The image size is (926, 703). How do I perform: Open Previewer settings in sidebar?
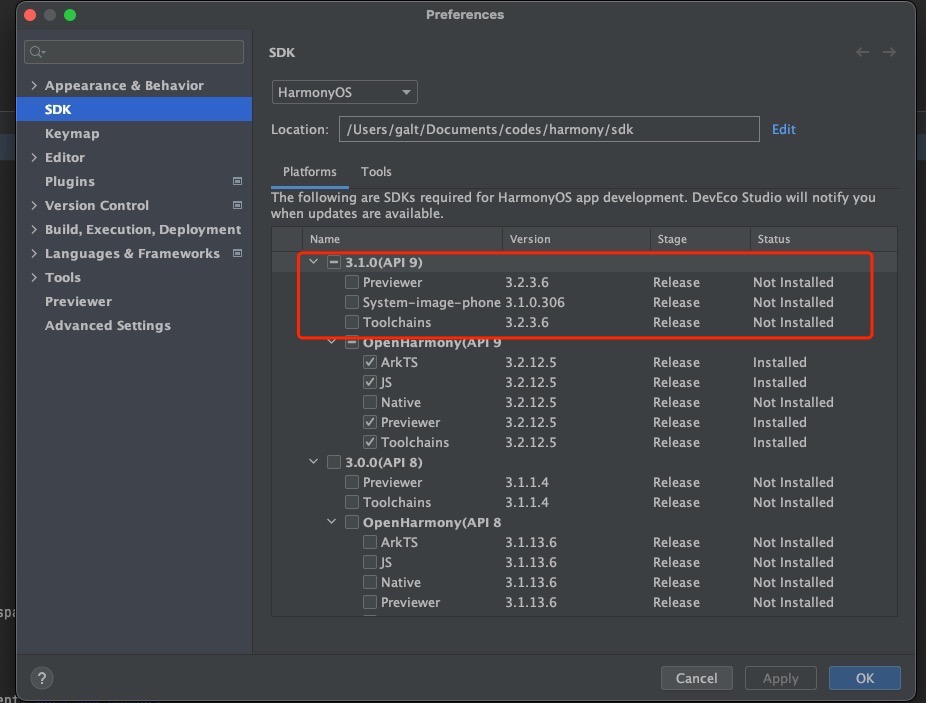click(x=79, y=301)
